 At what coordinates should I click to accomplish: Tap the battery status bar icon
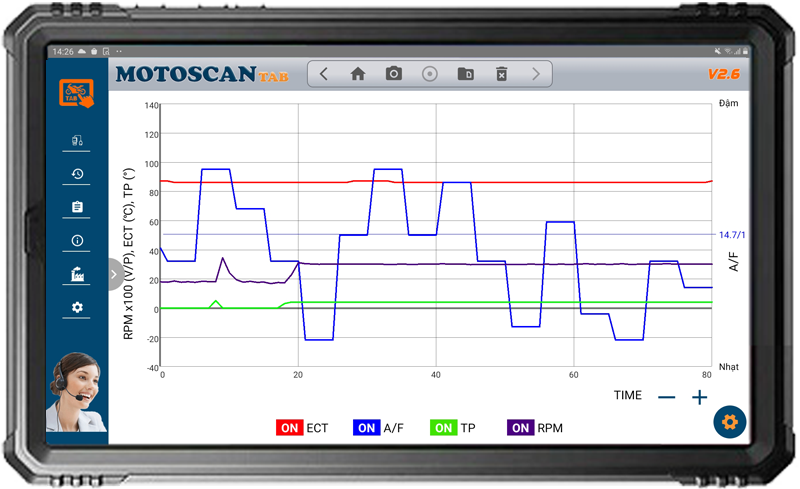745,51
